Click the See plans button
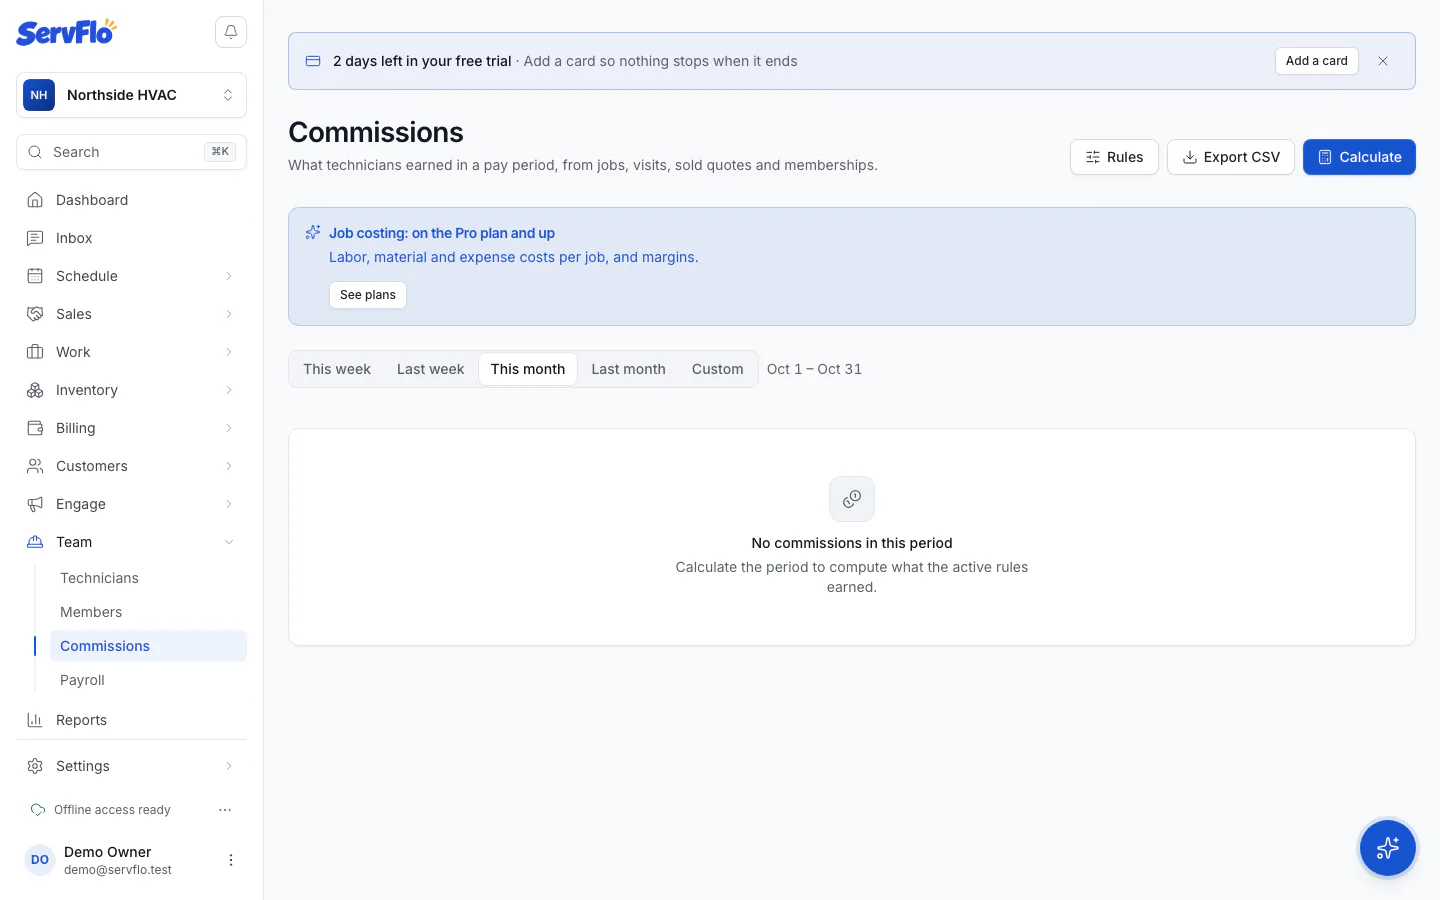Image resolution: width=1440 pixels, height=900 pixels. coord(368,295)
